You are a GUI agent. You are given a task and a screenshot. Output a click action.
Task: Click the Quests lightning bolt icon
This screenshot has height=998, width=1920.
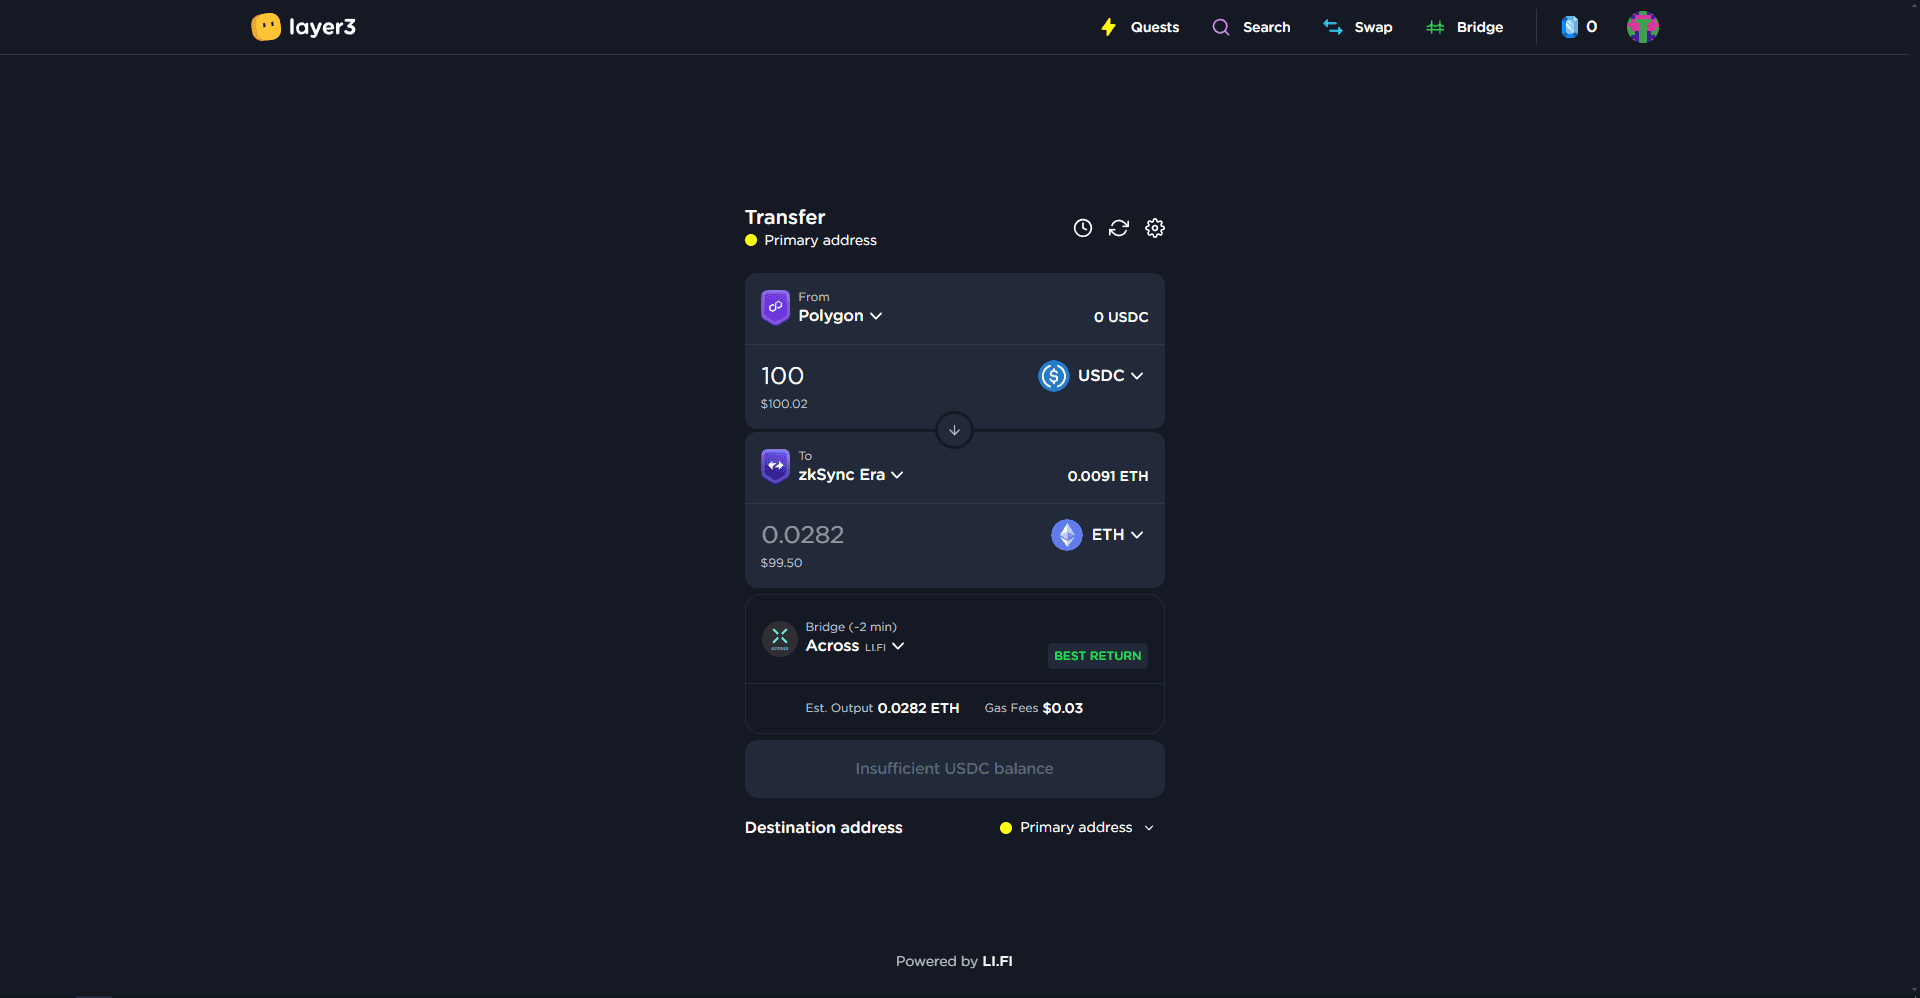click(1109, 27)
